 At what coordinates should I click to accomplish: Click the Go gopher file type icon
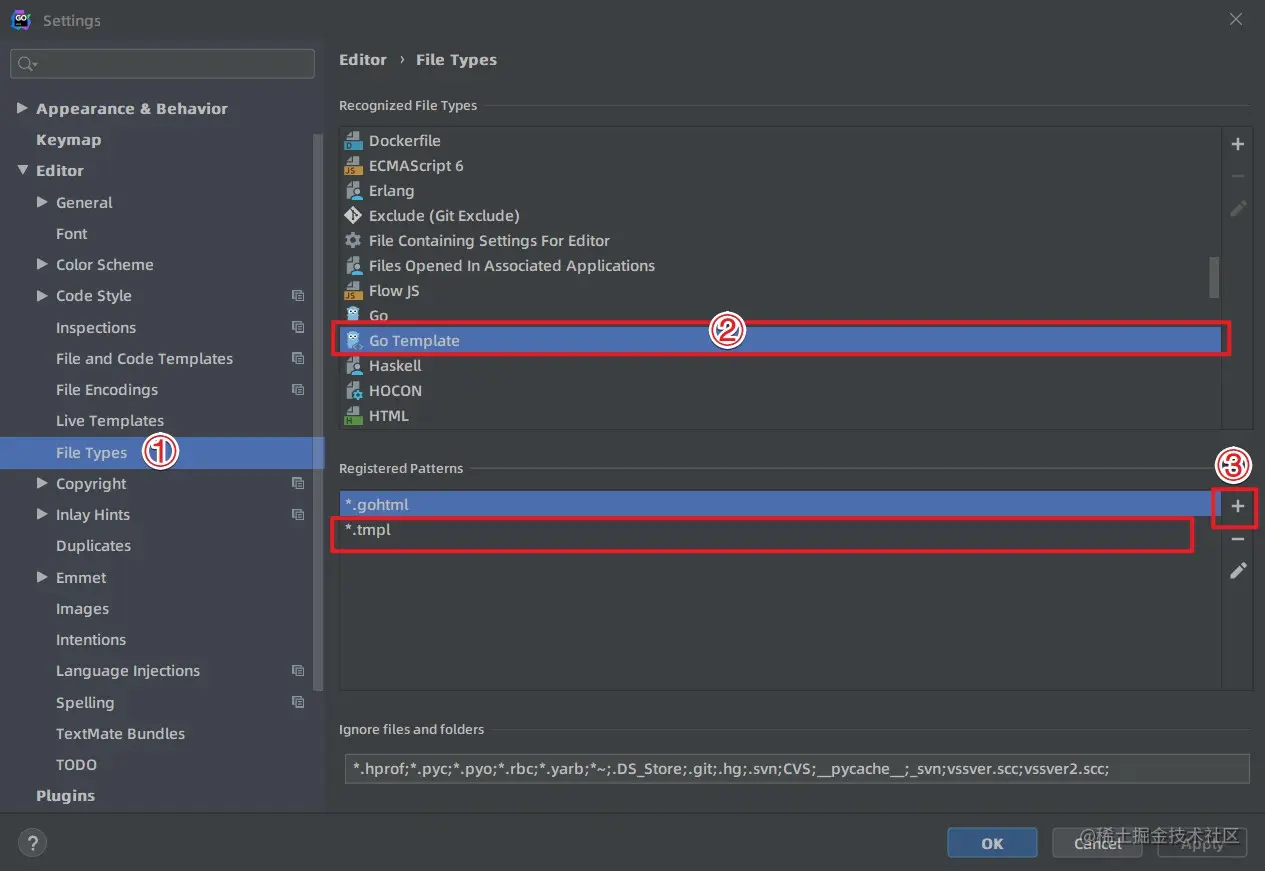click(352, 316)
